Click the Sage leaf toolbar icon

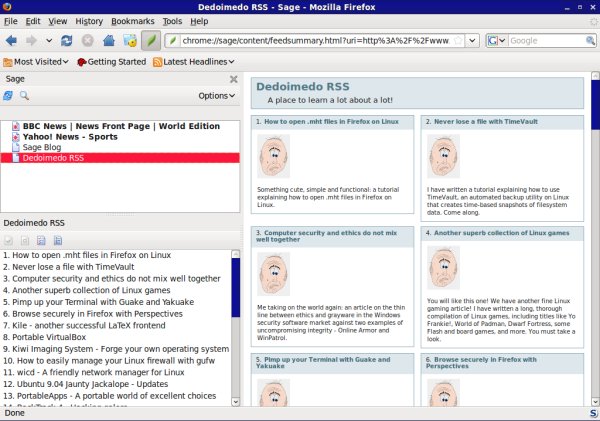click(x=150, y=40)
